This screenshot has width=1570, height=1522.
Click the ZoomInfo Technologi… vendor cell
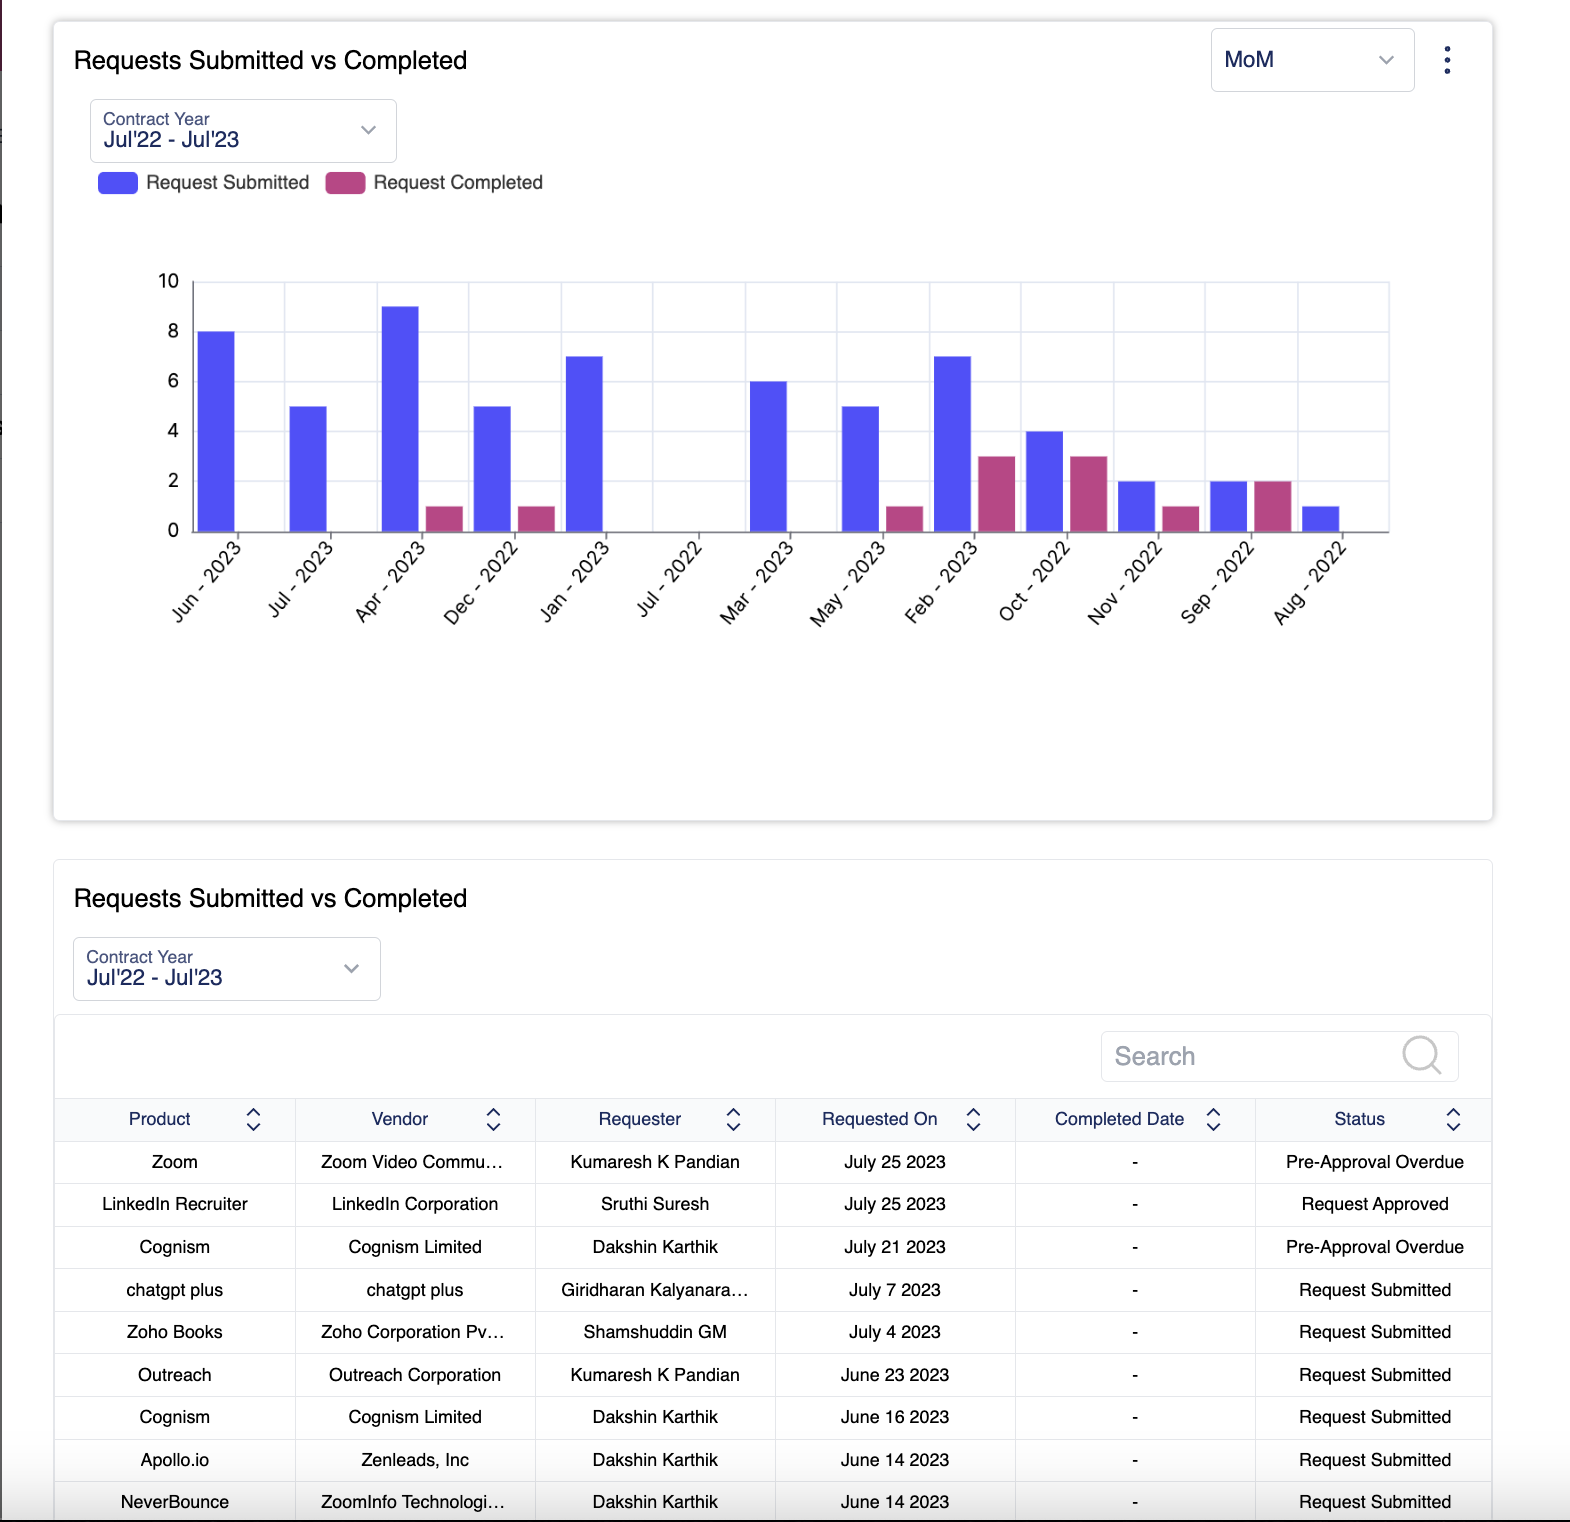point(415,1502)
